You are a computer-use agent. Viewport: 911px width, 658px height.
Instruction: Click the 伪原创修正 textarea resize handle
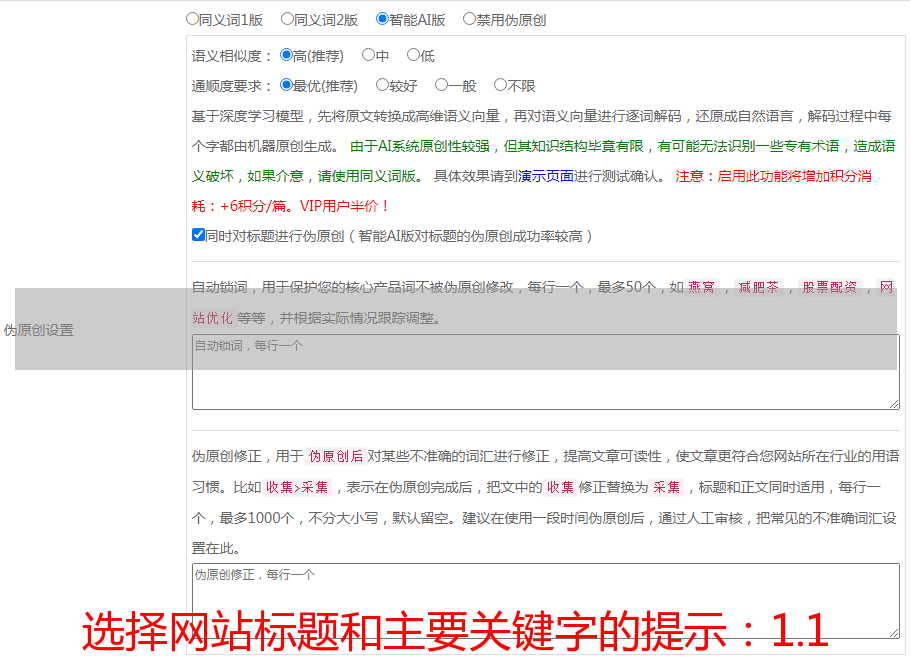point(894,633)
